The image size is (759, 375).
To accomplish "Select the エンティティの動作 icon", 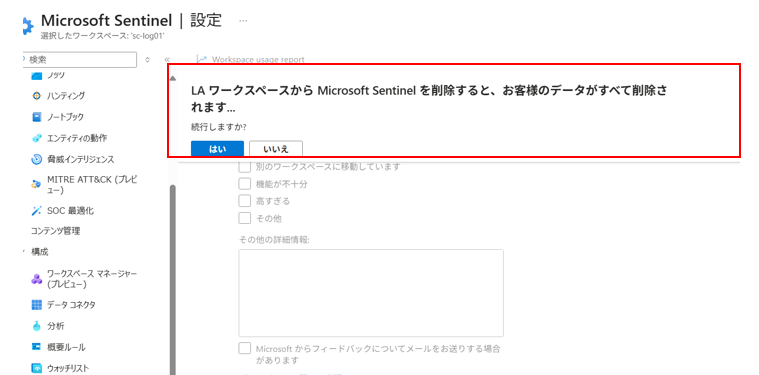I will tap(37, 138).
